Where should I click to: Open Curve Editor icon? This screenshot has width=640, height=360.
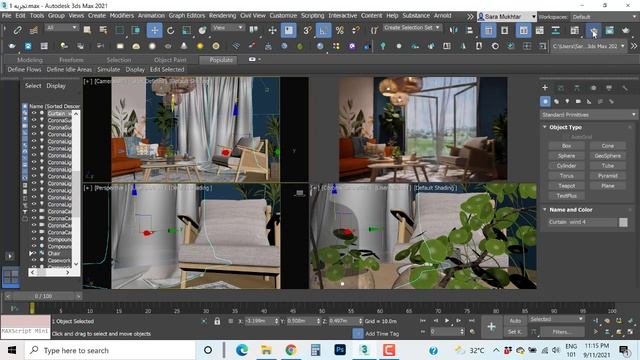(x=540, y=31)
